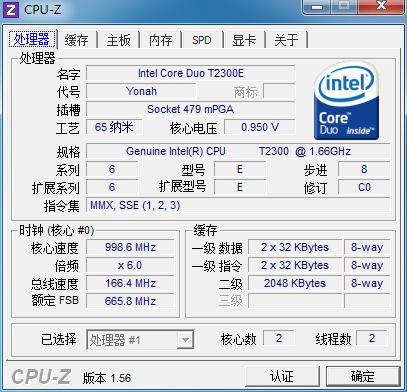Minimize the CPU-Z window
The height and width of the screenshot is (392, 407).
coord(317,6)
